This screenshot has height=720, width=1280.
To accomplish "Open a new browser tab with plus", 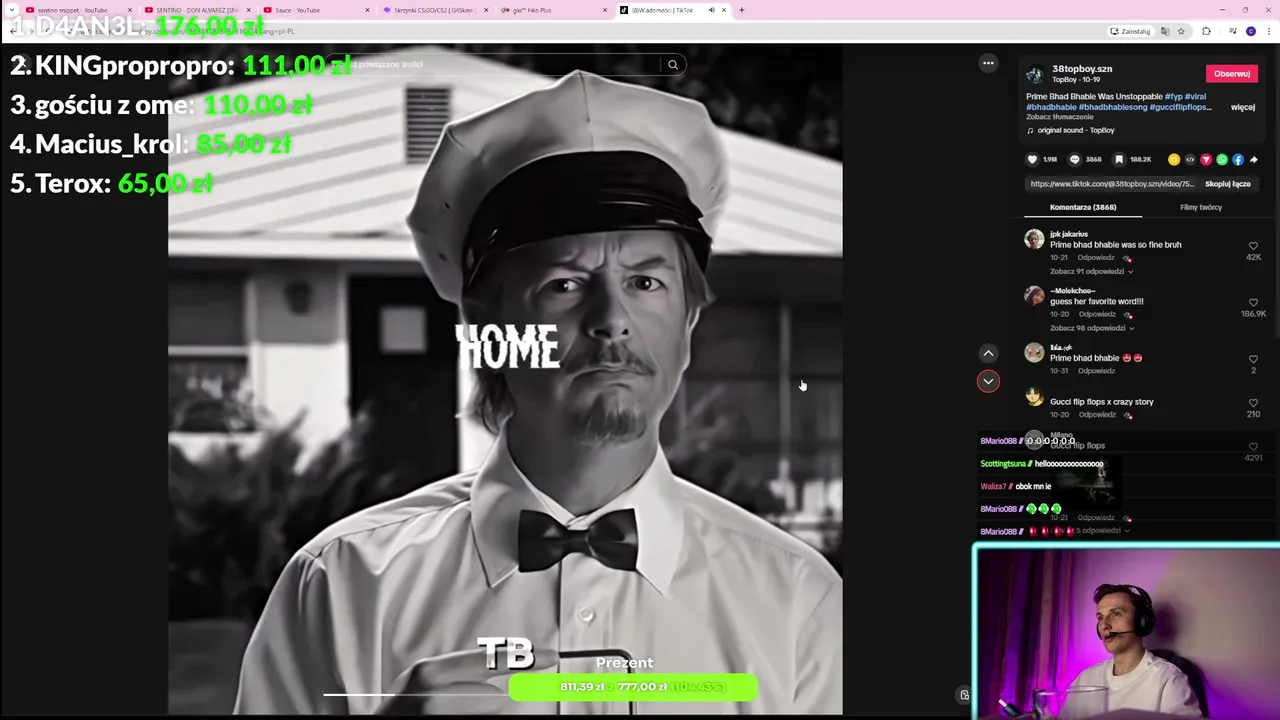I will pos(741,10).
